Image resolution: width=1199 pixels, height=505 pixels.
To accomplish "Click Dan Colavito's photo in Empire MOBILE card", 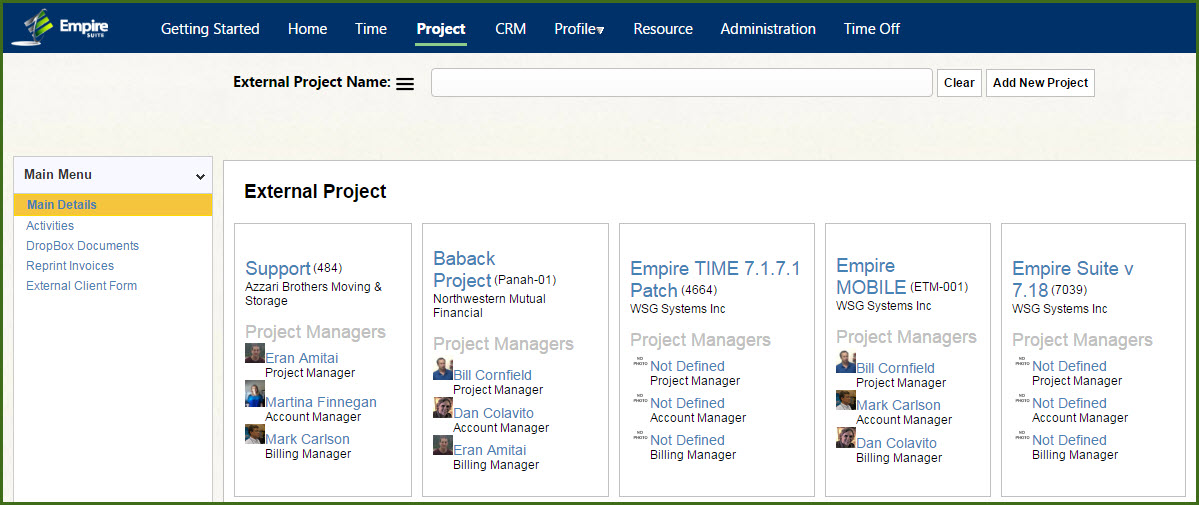I will click(x=846, y=437).
